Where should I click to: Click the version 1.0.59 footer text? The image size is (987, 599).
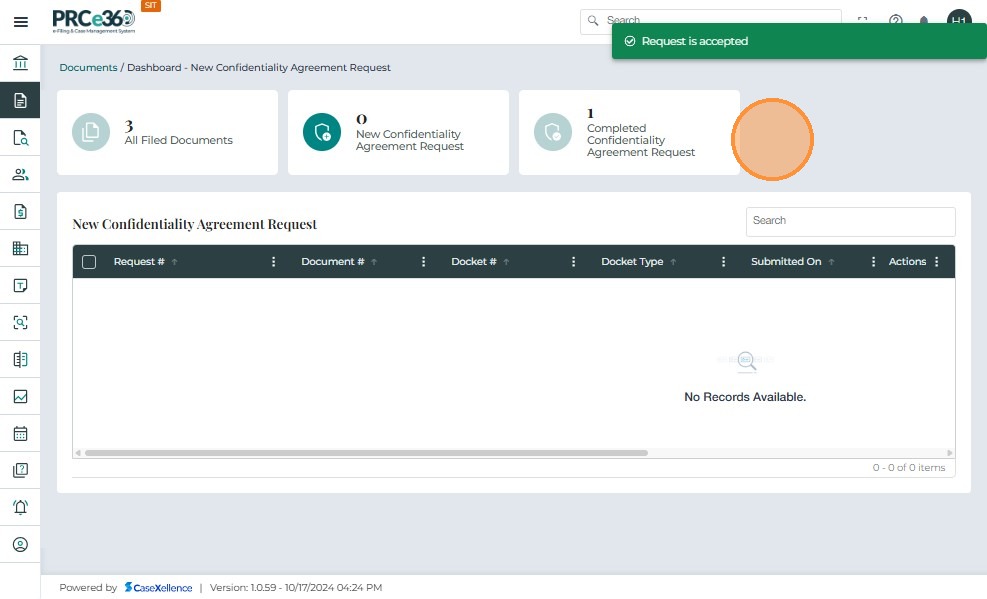[x=296, y=588]
